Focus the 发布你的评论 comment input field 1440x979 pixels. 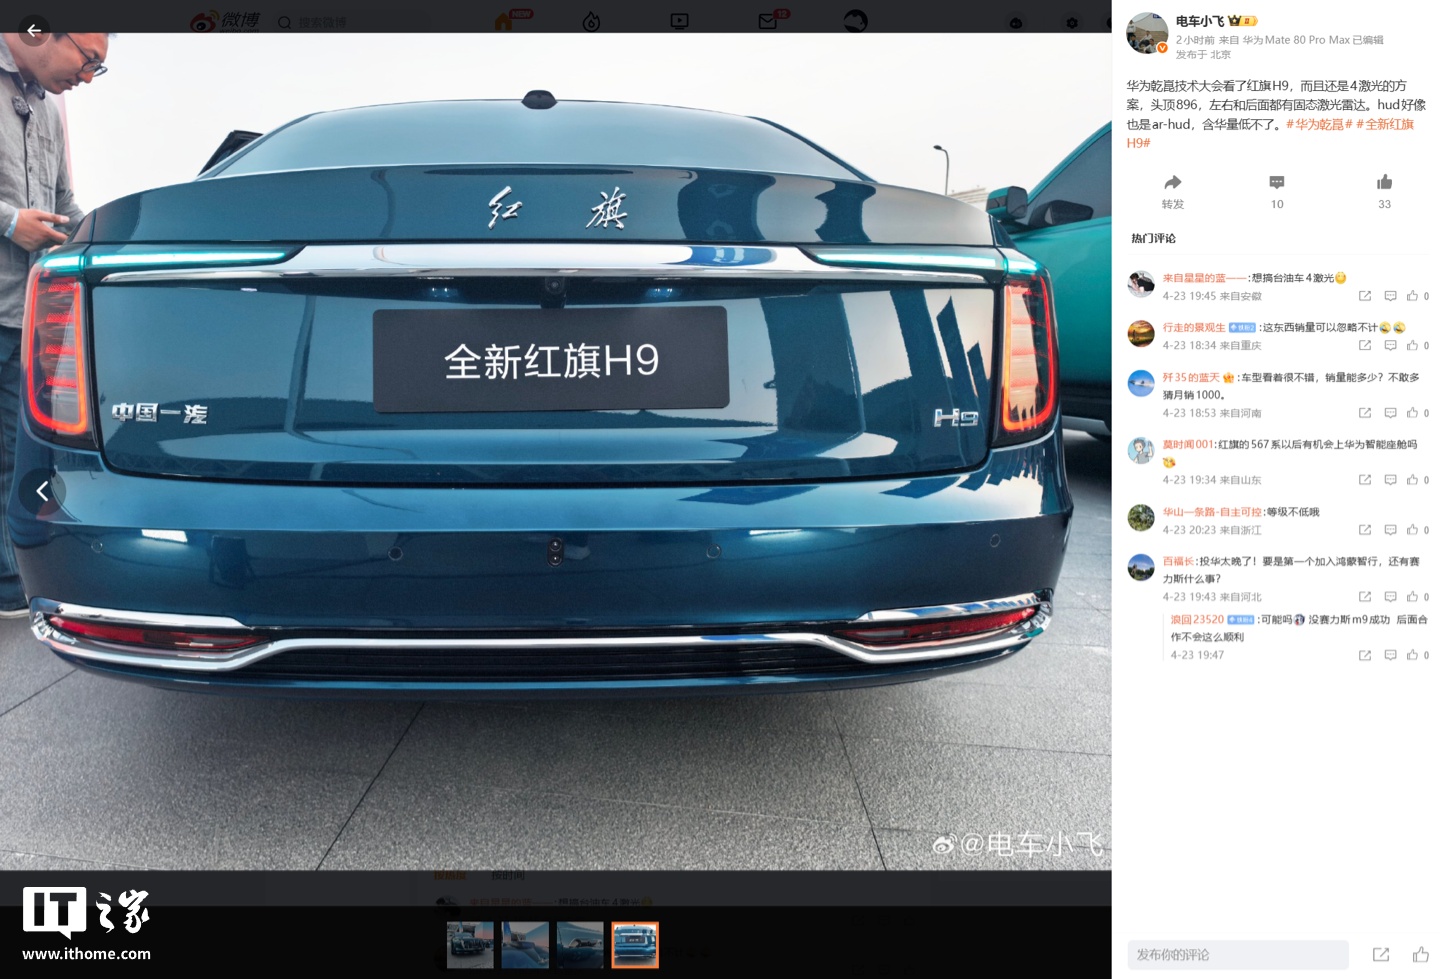pyautogui.click(x=1237, y=955)
